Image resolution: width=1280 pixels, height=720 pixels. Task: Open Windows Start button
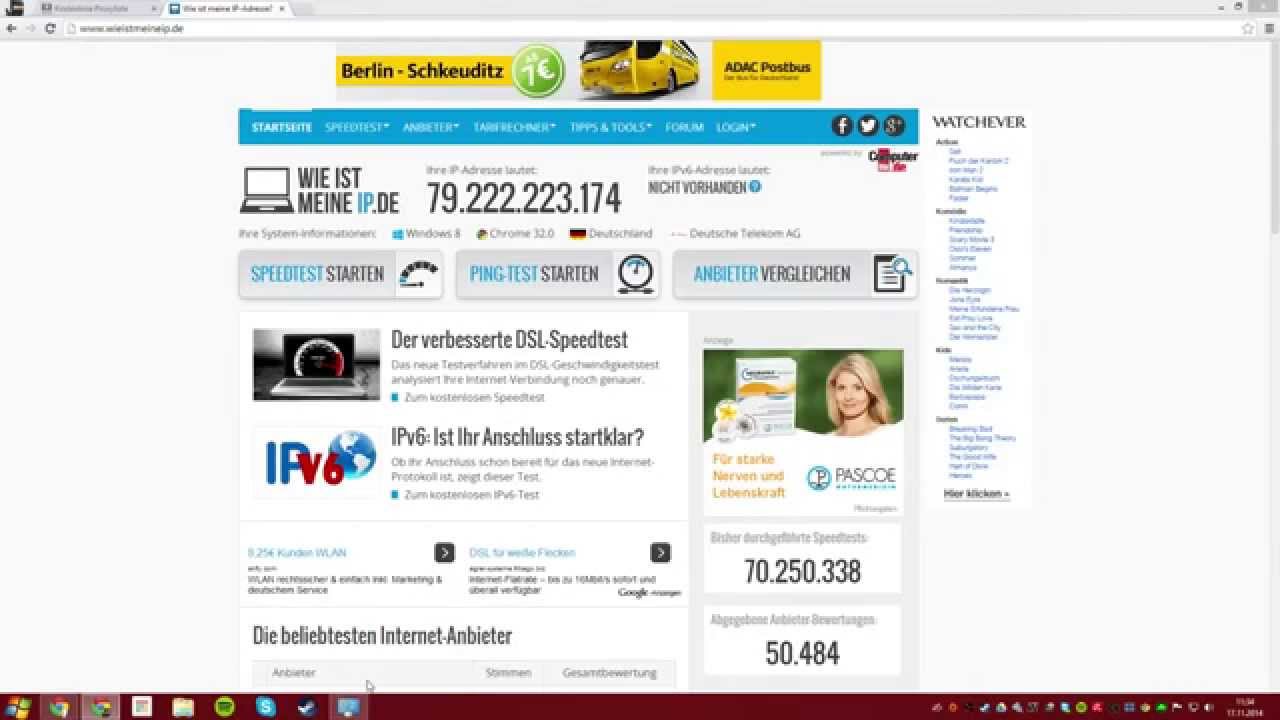pyautogui.click(x=18, y=707)
